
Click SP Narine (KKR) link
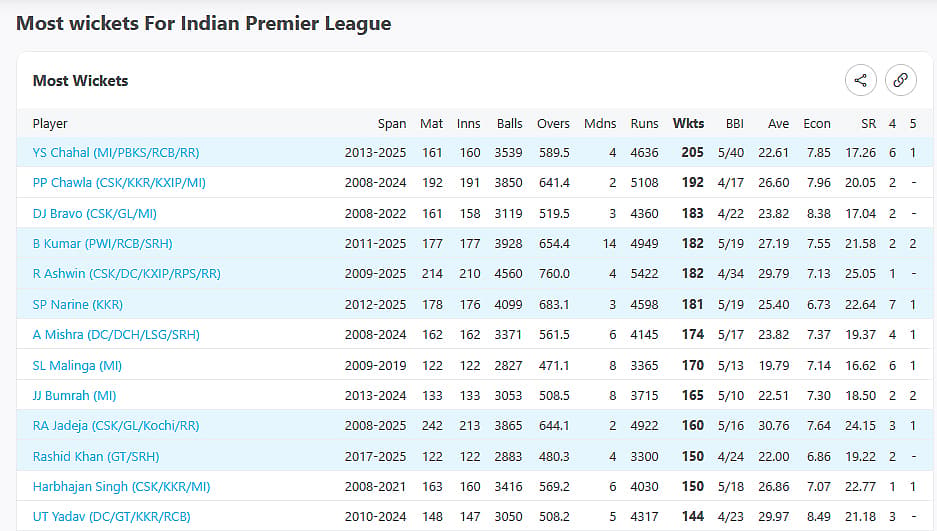[x=78, y=305]
